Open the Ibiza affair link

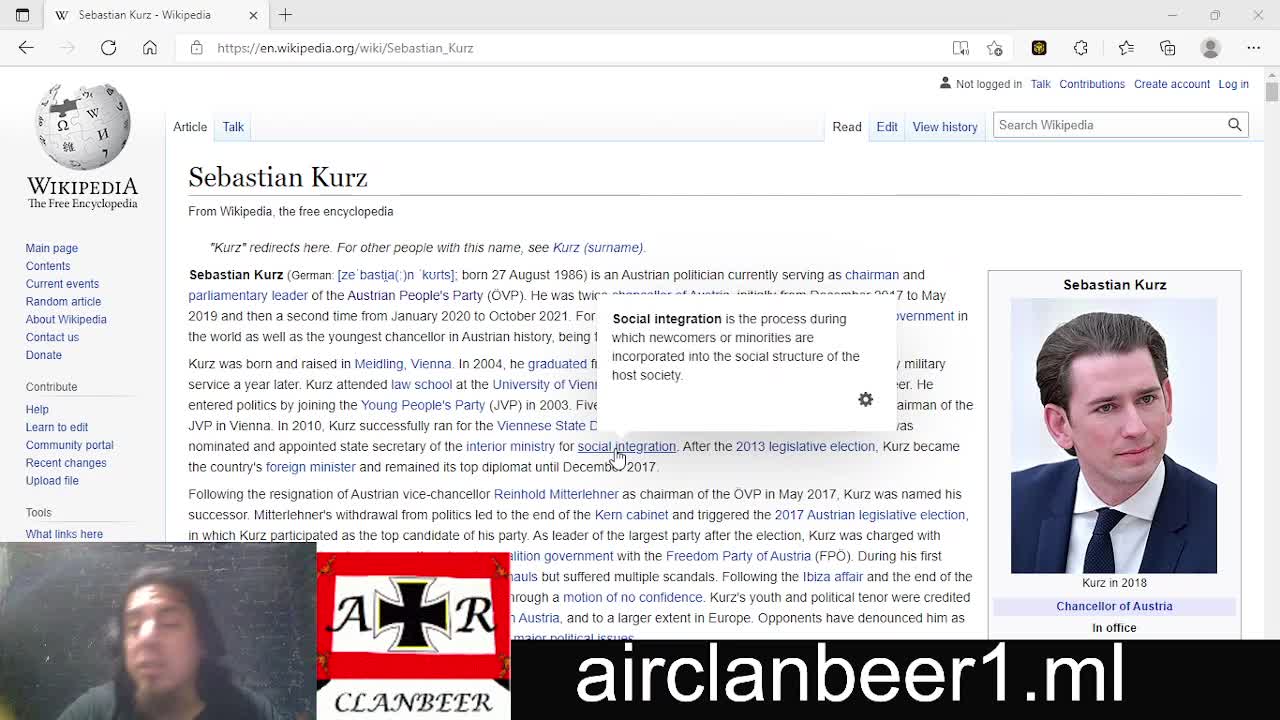[833, 577]
